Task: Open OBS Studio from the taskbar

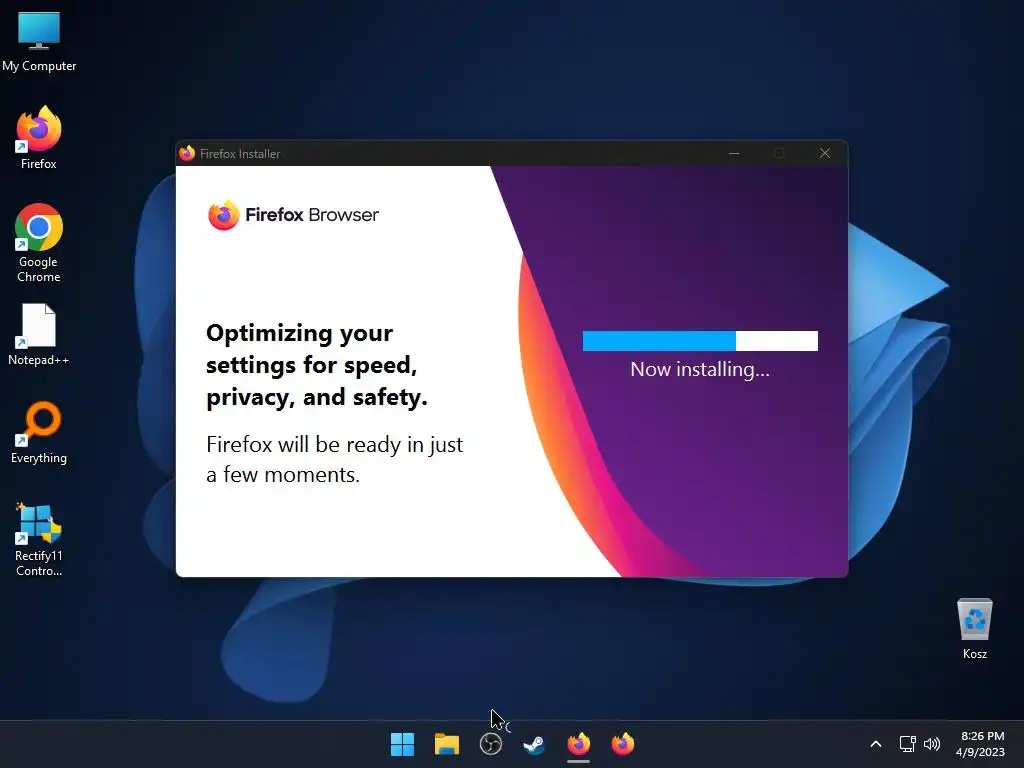Action: (490, 744)
